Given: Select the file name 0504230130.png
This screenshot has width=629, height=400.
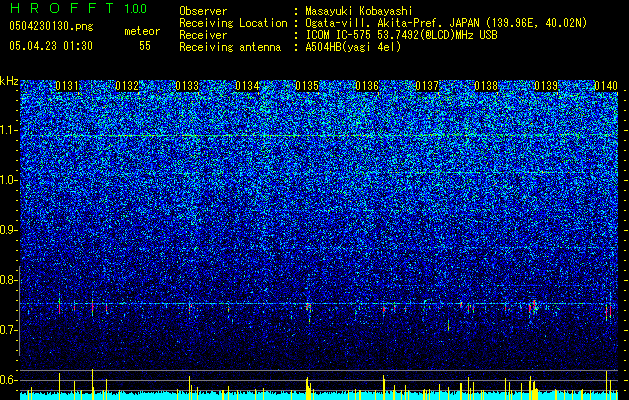Looking at the screenshot, I should tap(51, 26).
